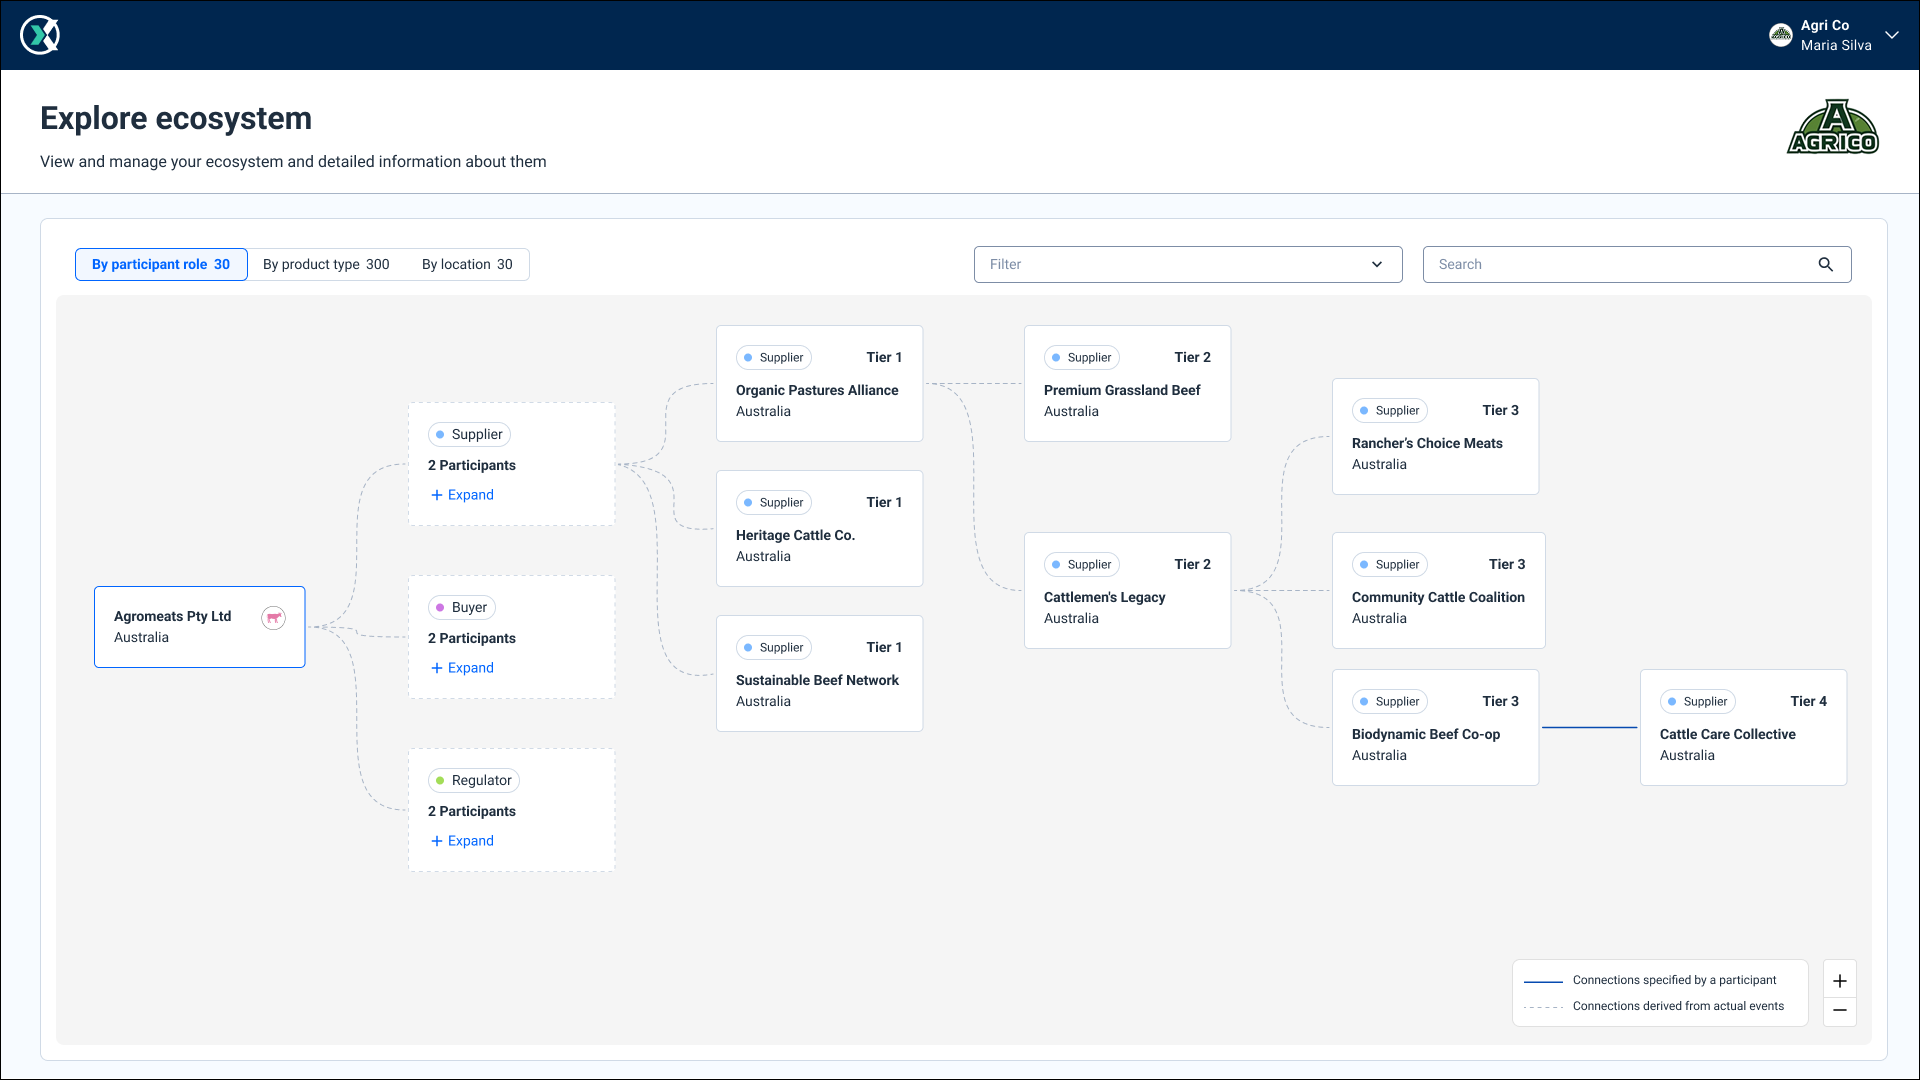1920x1080 pixels.
Task: Click the Agri Co avatar icon
Action: tap(1781, 35)
